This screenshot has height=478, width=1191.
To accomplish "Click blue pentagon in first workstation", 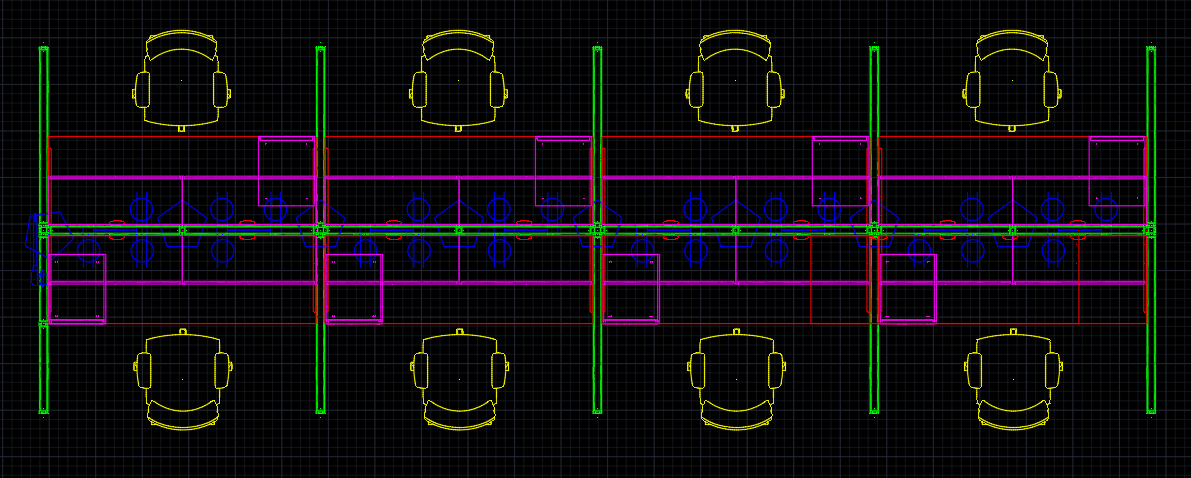I will (x=182, y=223).
